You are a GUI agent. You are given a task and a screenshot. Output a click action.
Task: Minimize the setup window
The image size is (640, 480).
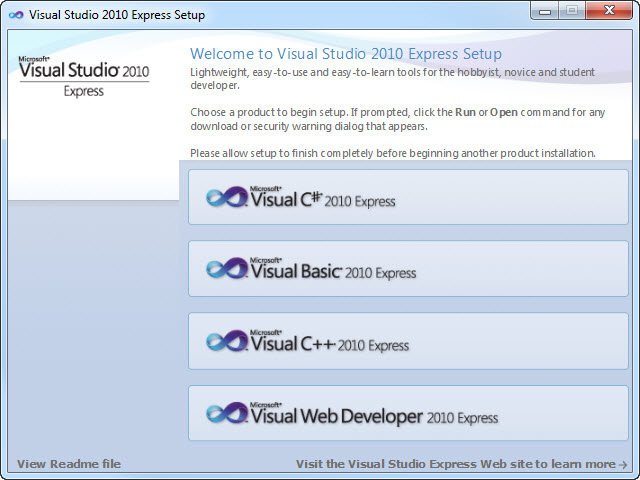[545, 11]
